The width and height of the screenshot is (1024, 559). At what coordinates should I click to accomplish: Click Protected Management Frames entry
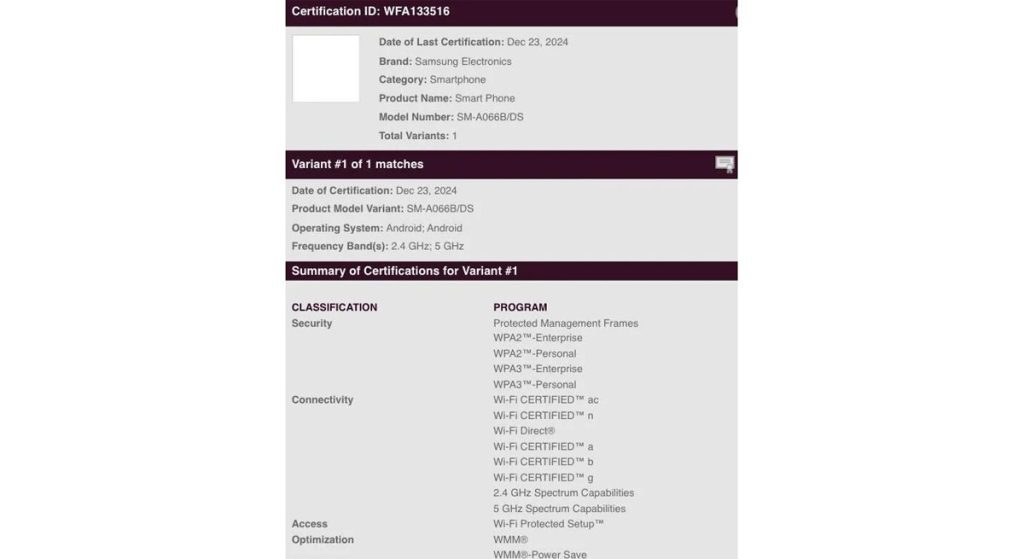click(x=565, y=323)
